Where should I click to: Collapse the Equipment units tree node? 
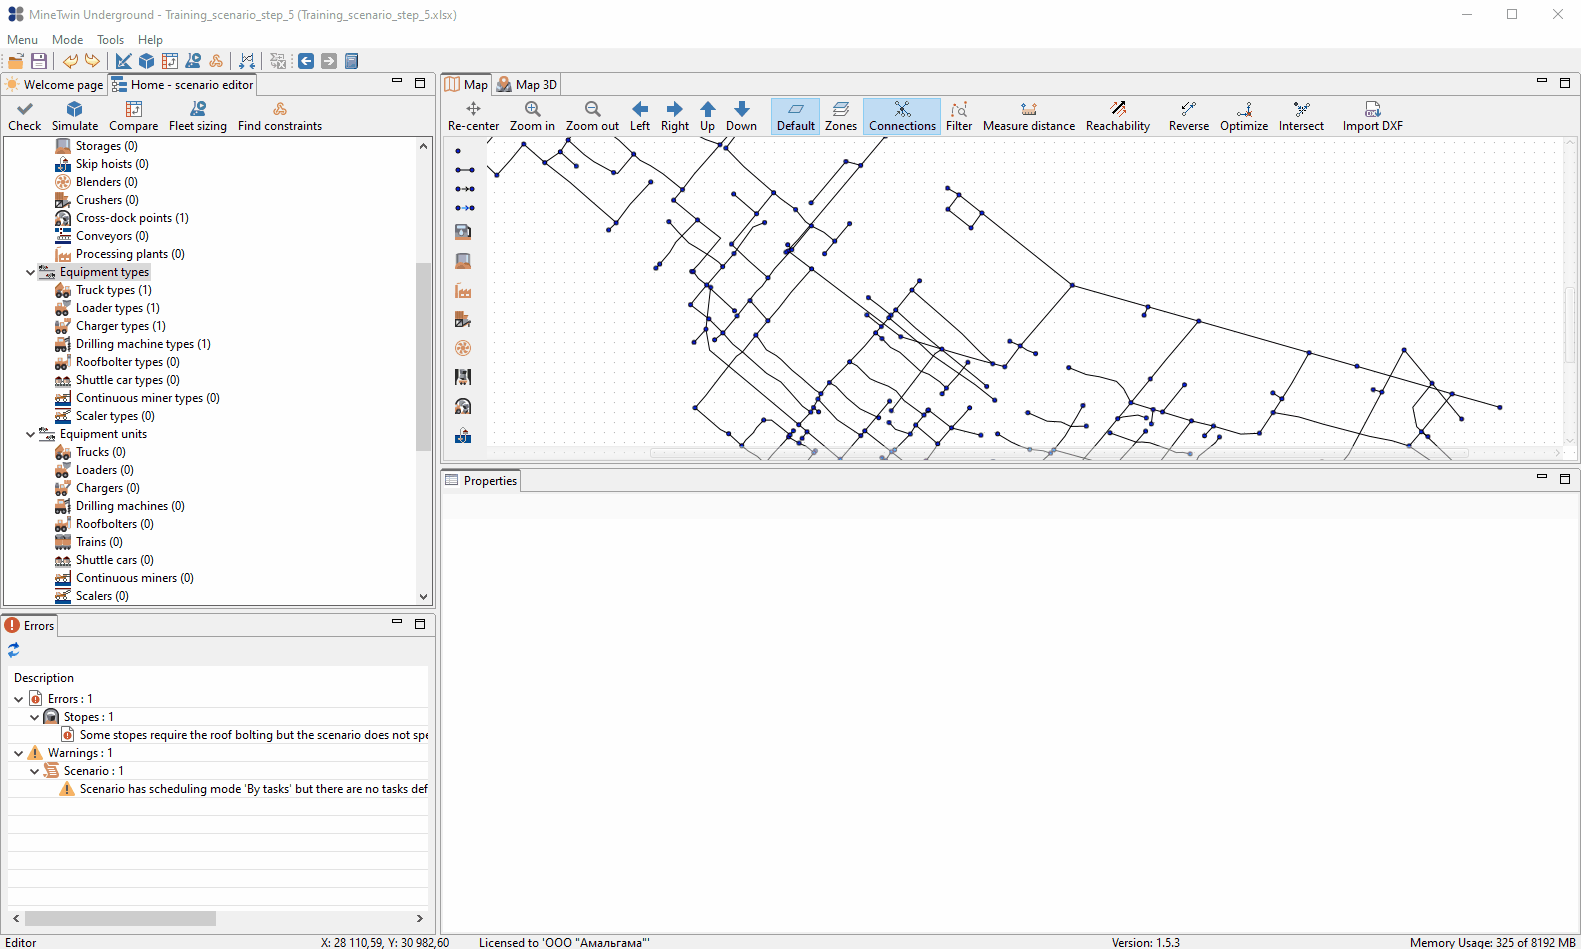(30, 434)
